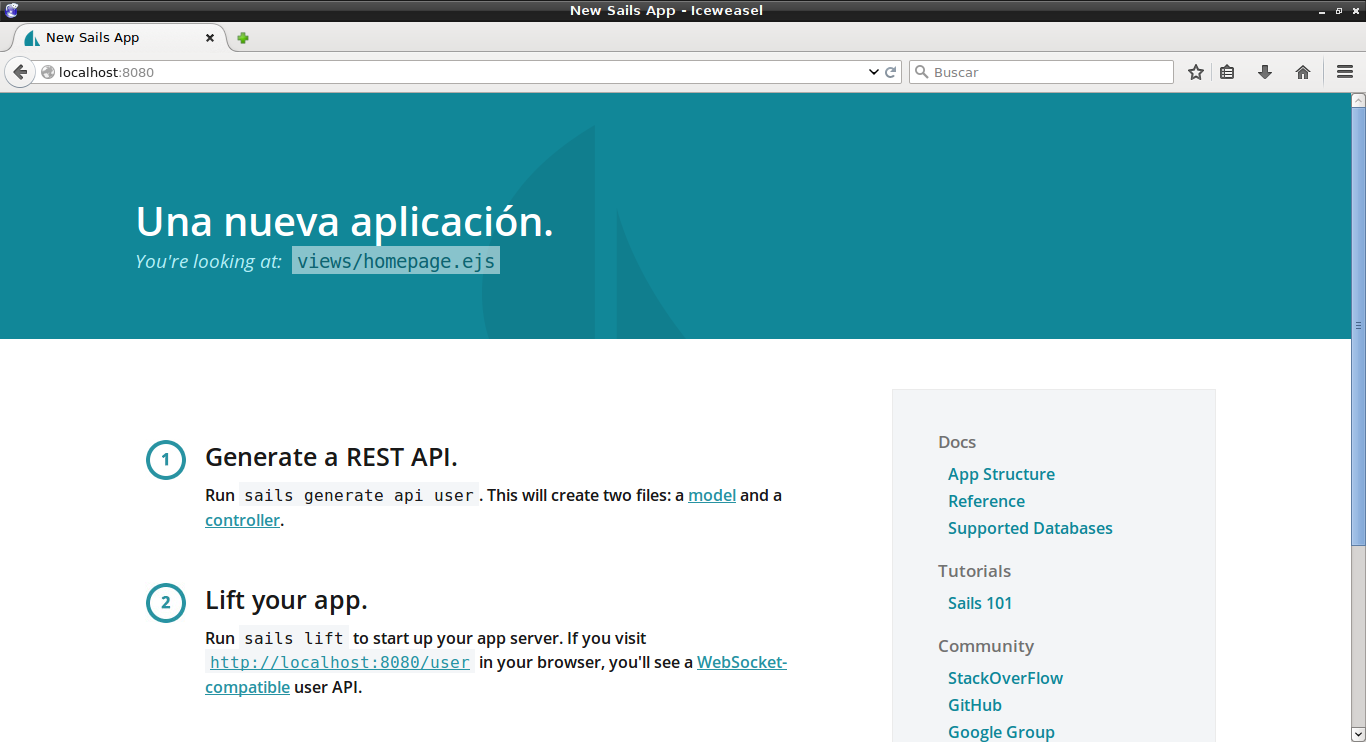The image size is (1366, 742).
Task: Click the browser back arrow button
Action: 20,72
